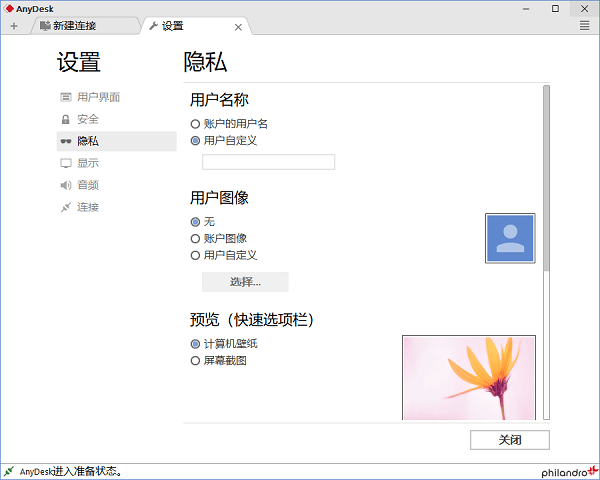The height and width of the screenshot is (480, 600).
Task: Click the 关闭 button
Action: (510, 440)
